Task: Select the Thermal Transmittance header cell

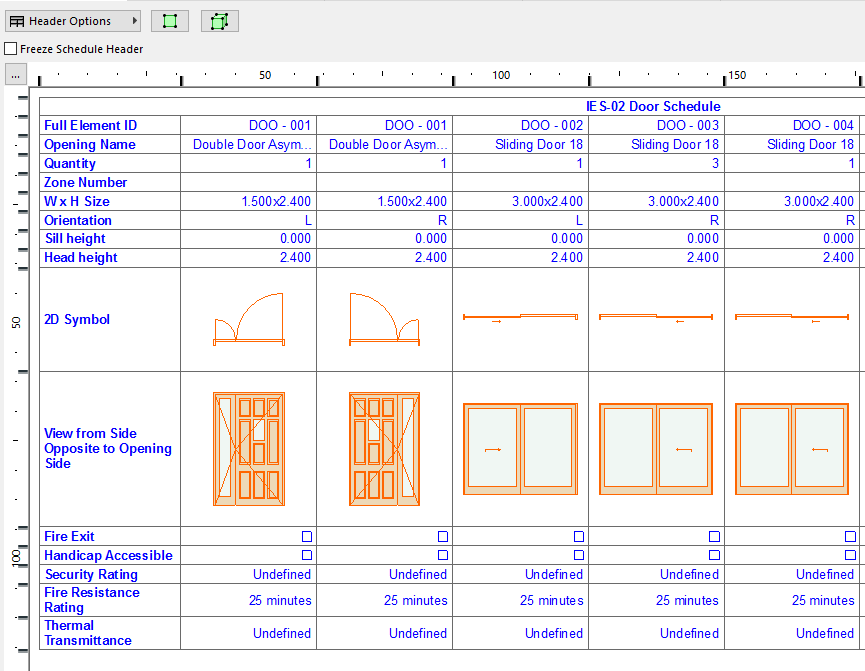Action: [x=110, y=633]
